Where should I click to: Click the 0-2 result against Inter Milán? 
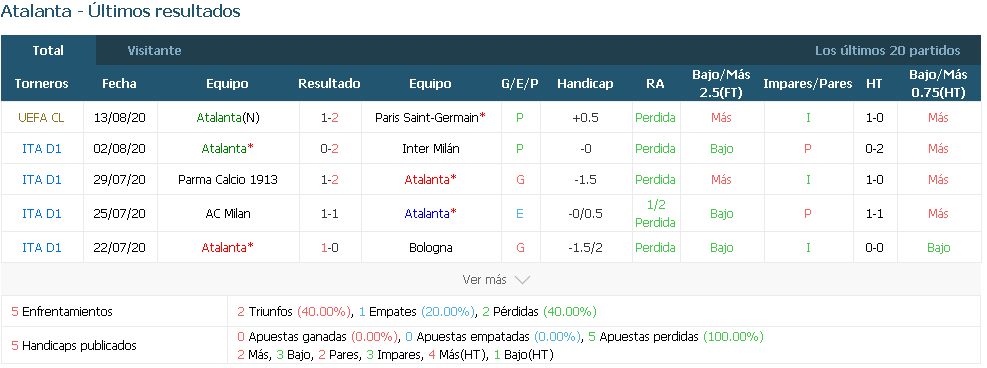tap(329, 148)
